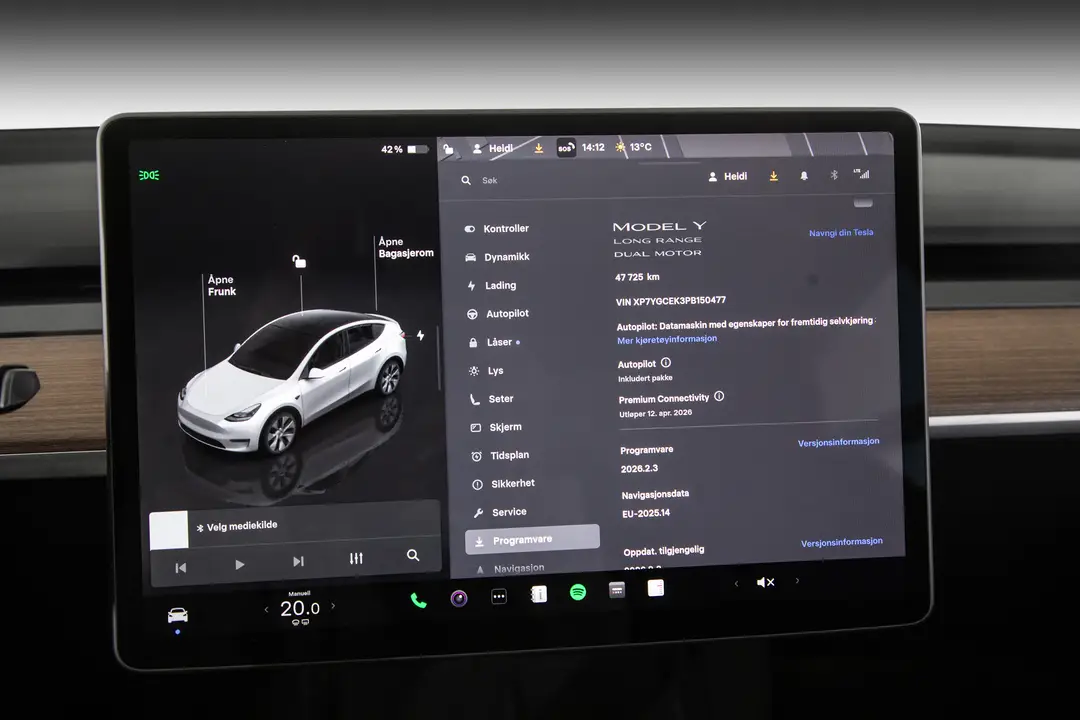Image resolution: width=1080 pixels, height=720 pixels.
Task: Tap the SOS emergency icon
Action: [x=566, y=147]
